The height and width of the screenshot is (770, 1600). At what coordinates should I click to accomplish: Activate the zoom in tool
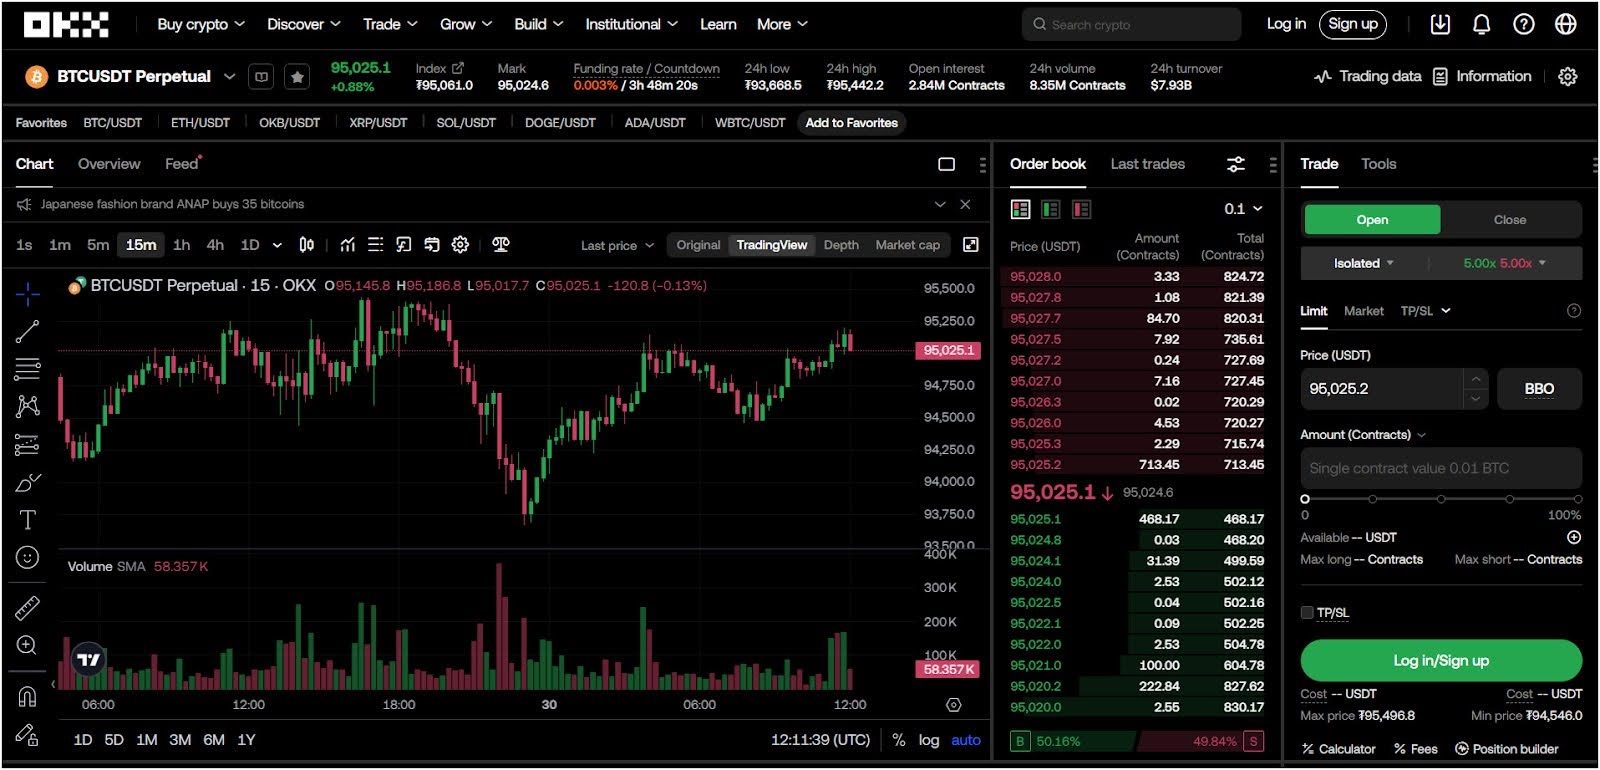(x=28, y=645)
